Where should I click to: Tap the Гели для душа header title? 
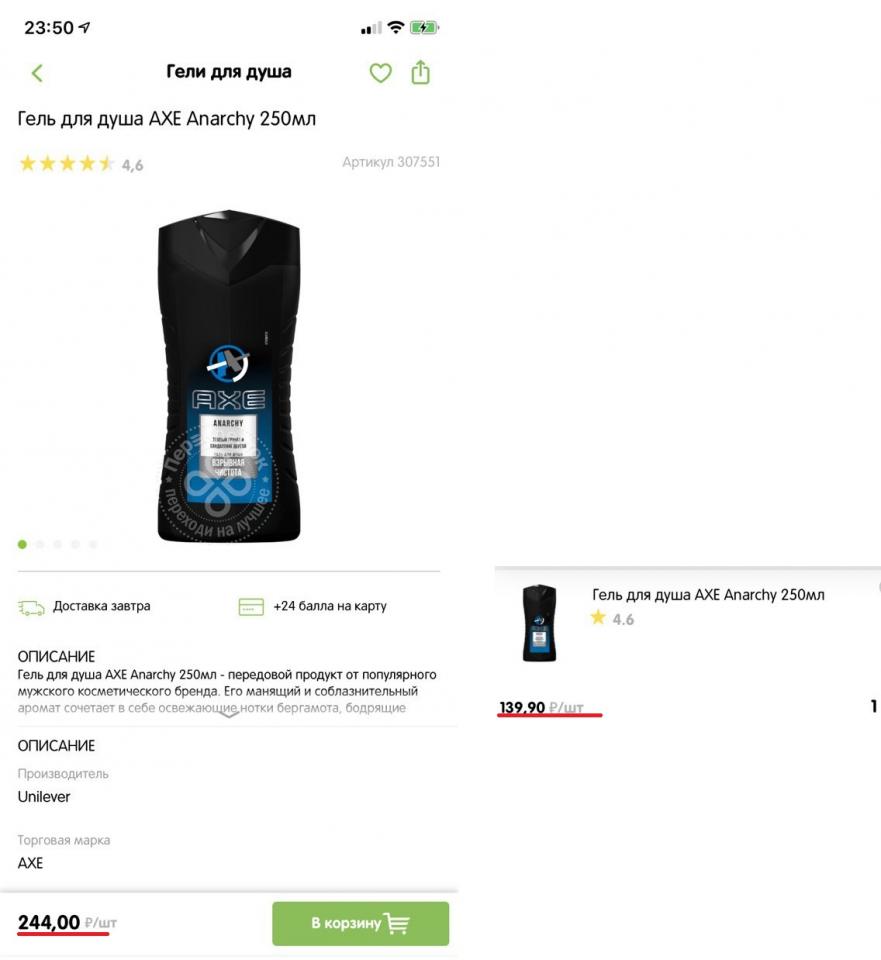point(229,72)
